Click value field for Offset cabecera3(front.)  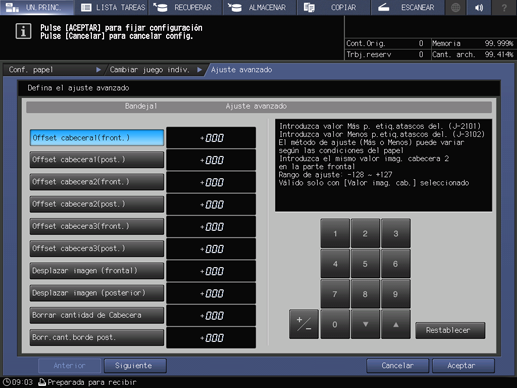[x=211, y=227]
